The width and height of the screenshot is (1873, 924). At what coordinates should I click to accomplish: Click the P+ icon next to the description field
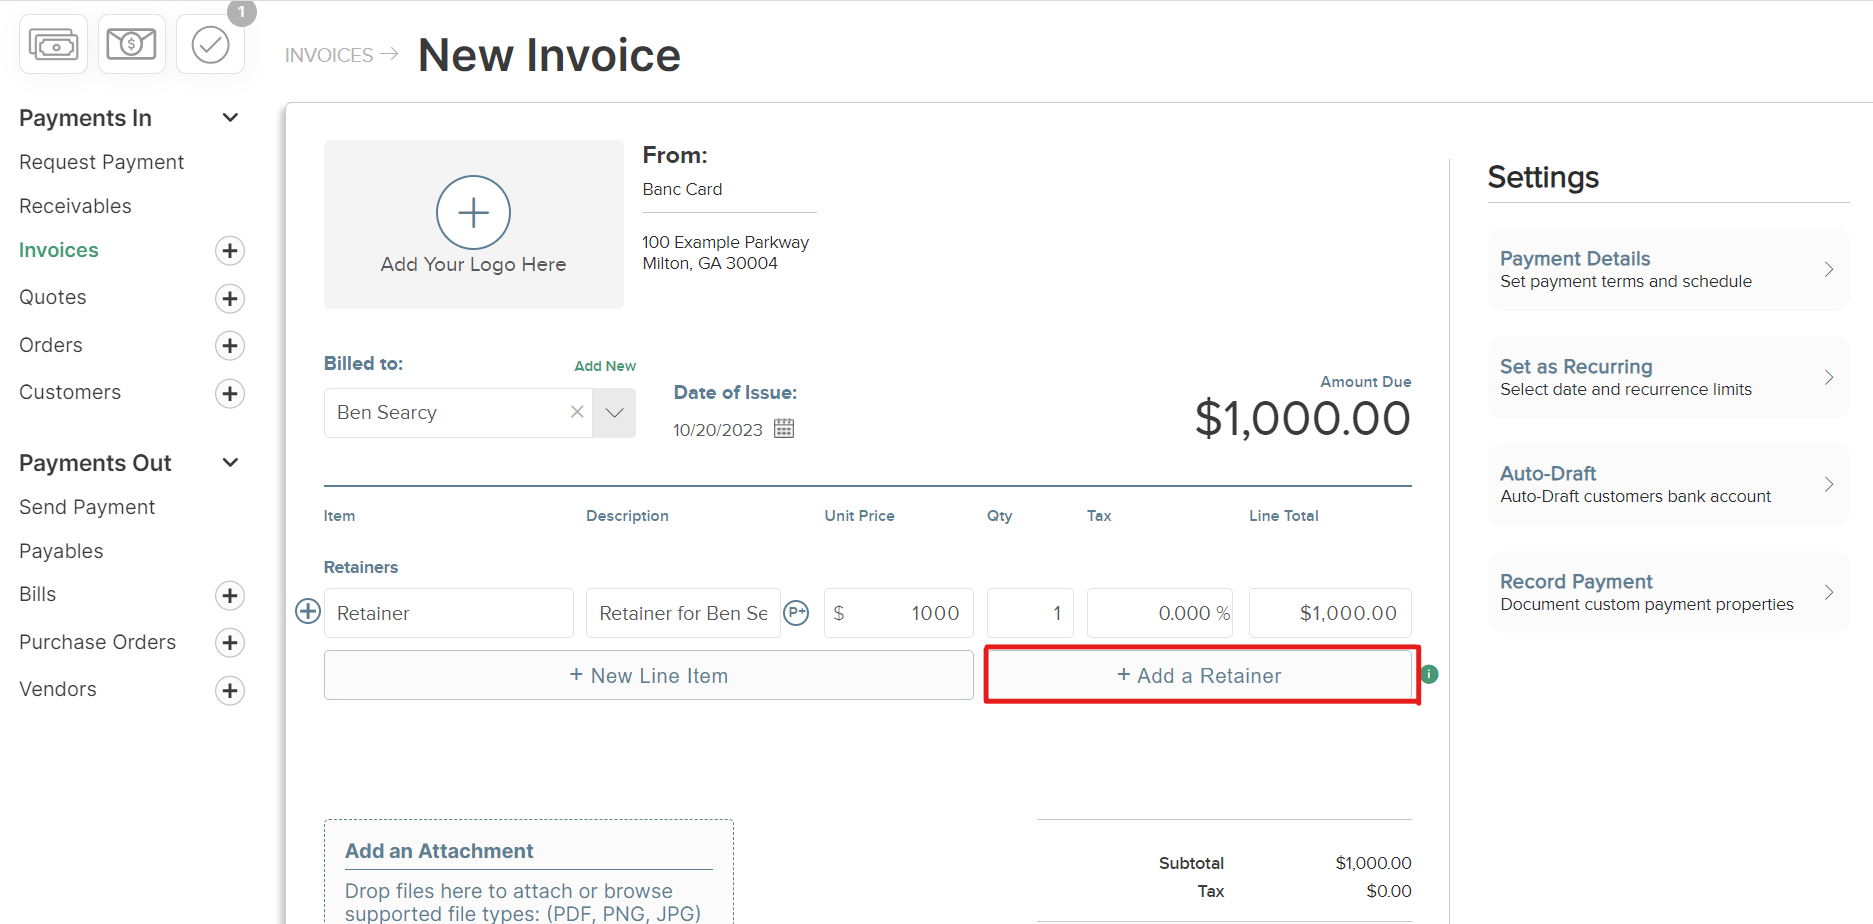point(797,612)
